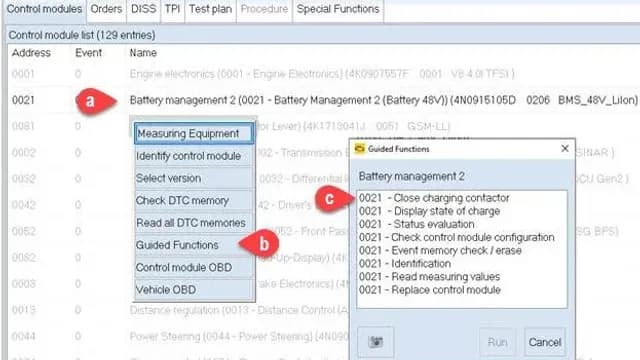Open the DISS tab
Screen dimensions: 640x360
tap(143, 9)
